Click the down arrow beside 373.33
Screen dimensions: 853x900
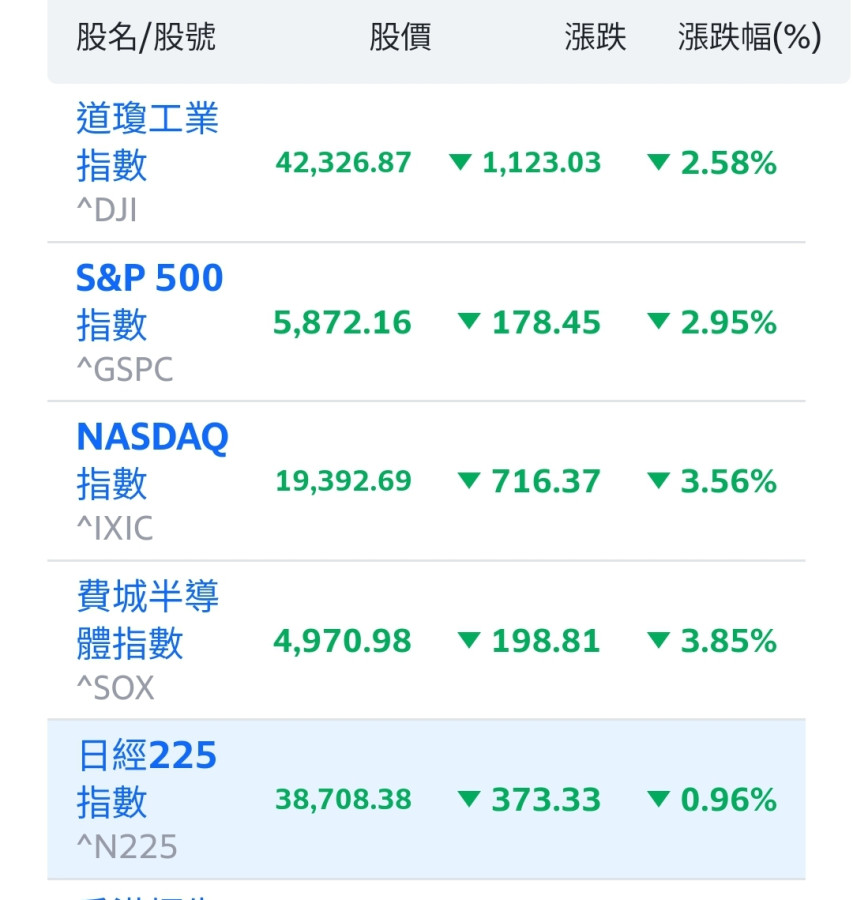pos(469,799)
